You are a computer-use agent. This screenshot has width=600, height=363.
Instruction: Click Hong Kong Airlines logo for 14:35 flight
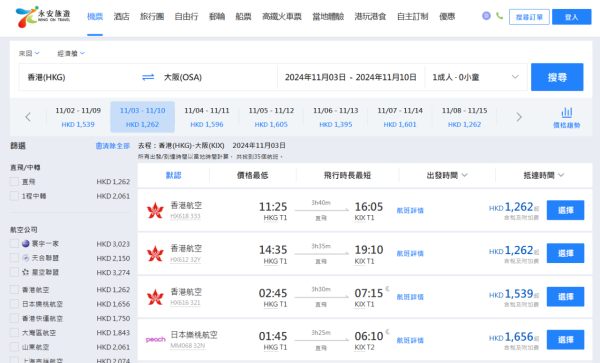click(155, 253)
